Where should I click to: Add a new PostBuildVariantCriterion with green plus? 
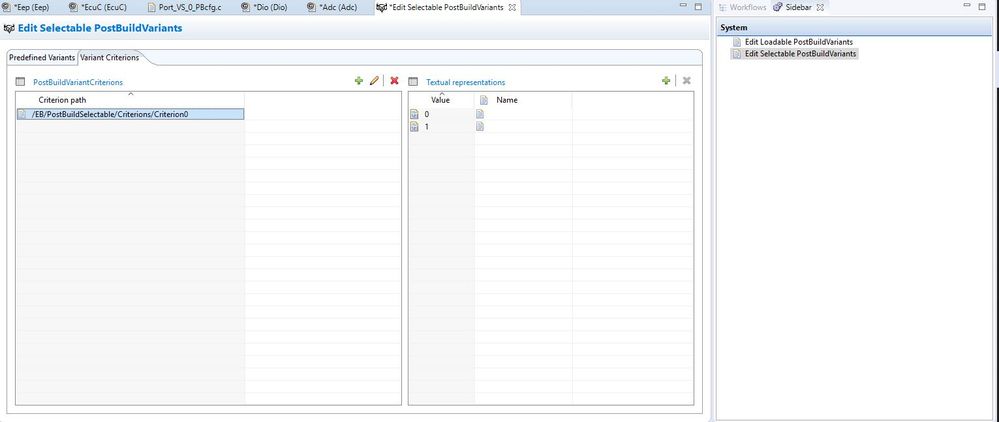pos(359,81)
